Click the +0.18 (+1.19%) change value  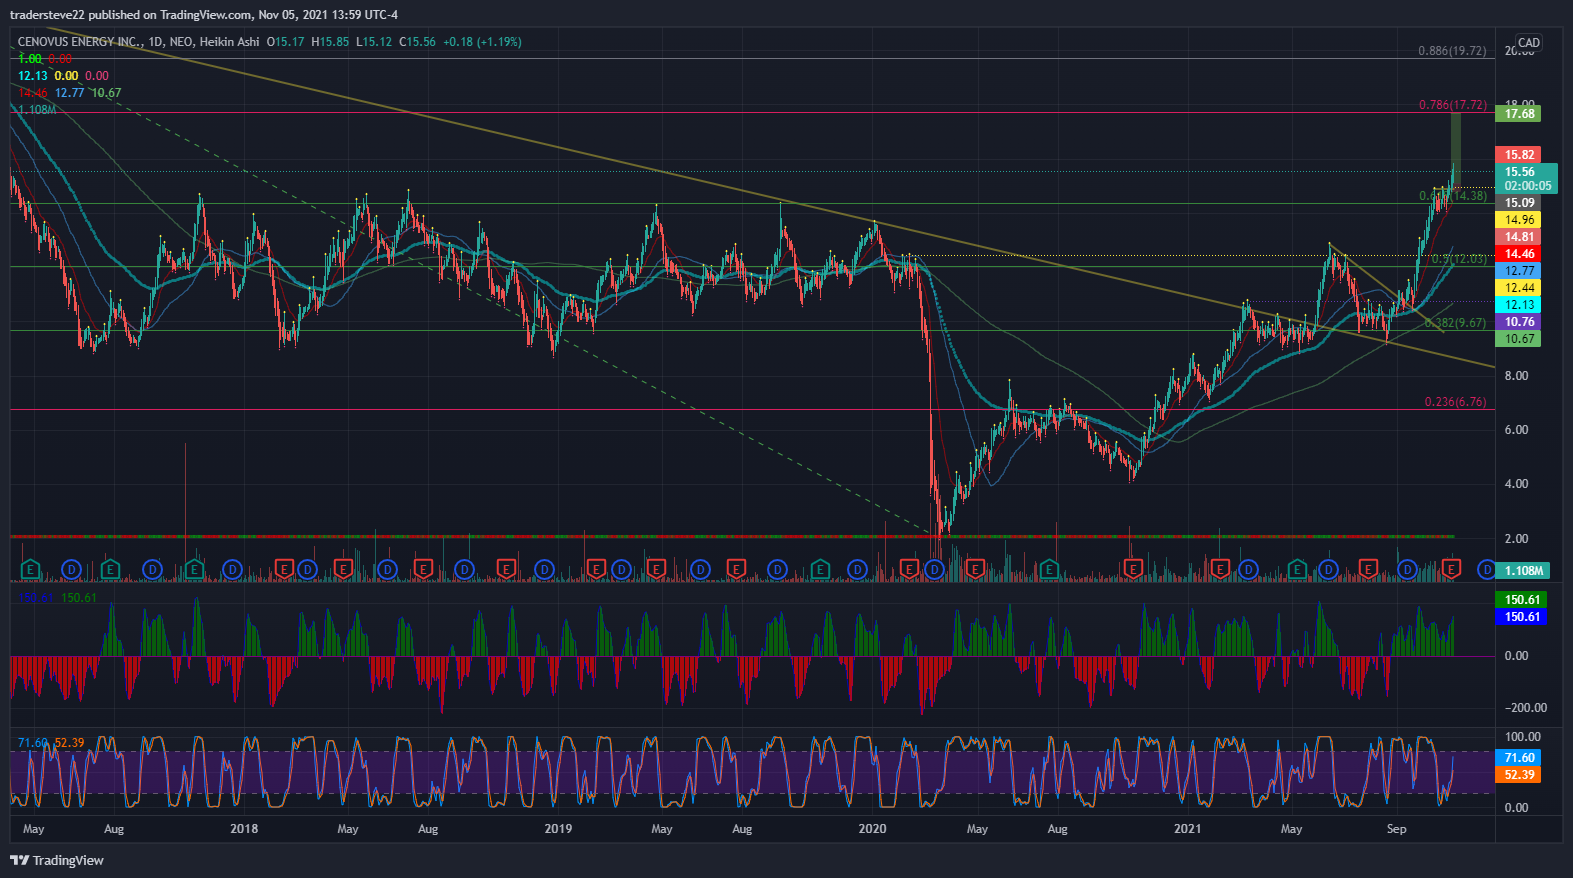point(482,42)
